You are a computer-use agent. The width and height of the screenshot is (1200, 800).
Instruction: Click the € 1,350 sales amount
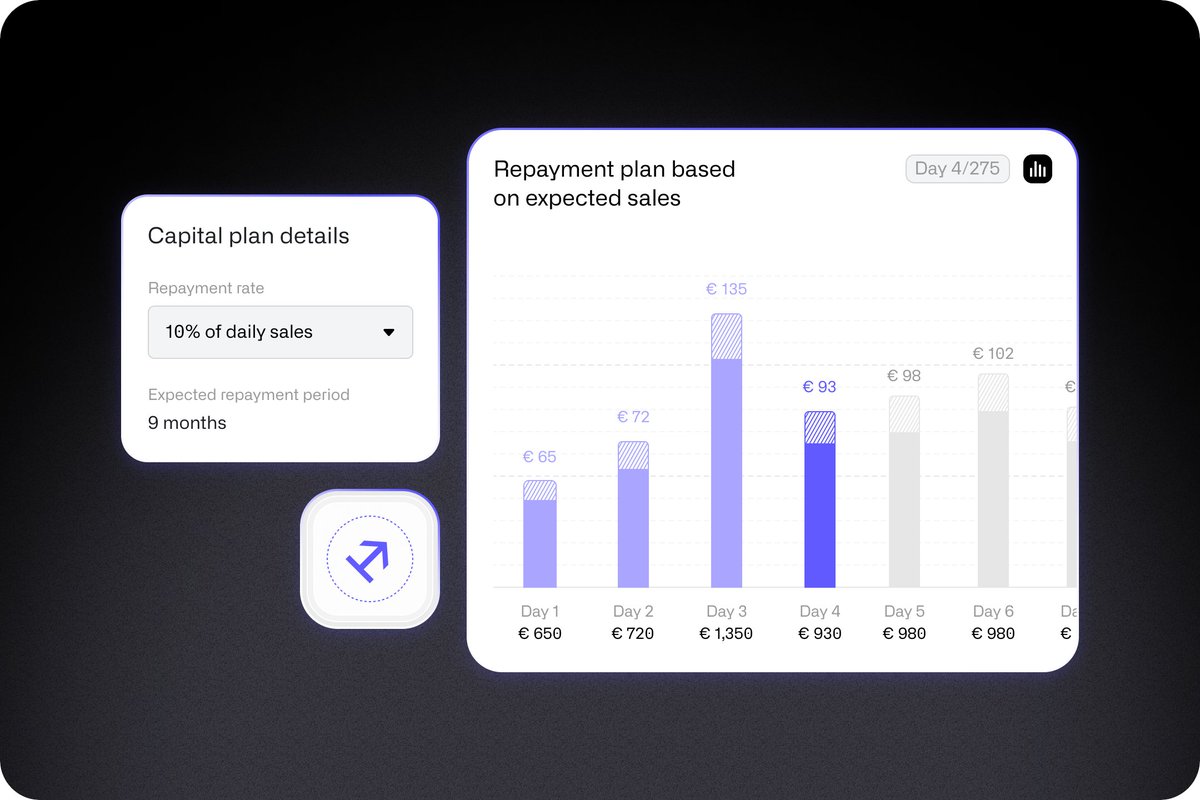click(x=726, y=634)
